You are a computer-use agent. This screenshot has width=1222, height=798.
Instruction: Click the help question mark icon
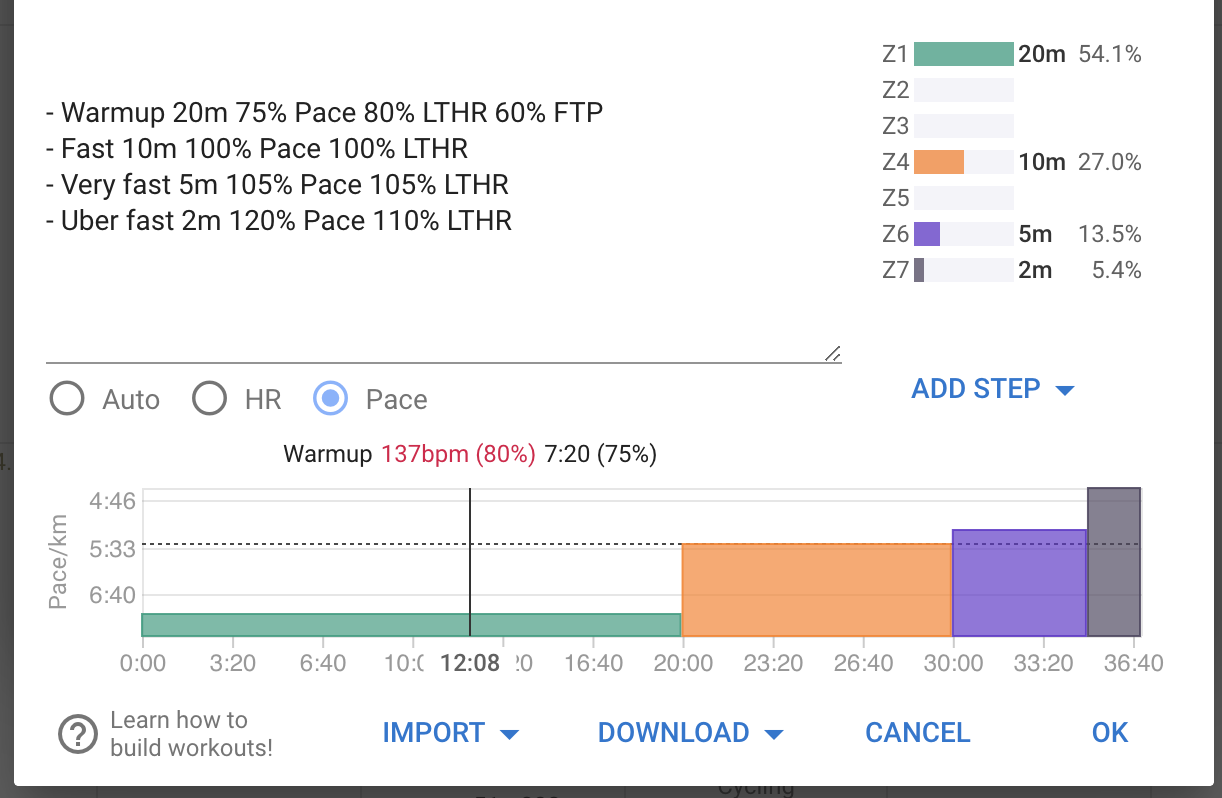point(77,735)
